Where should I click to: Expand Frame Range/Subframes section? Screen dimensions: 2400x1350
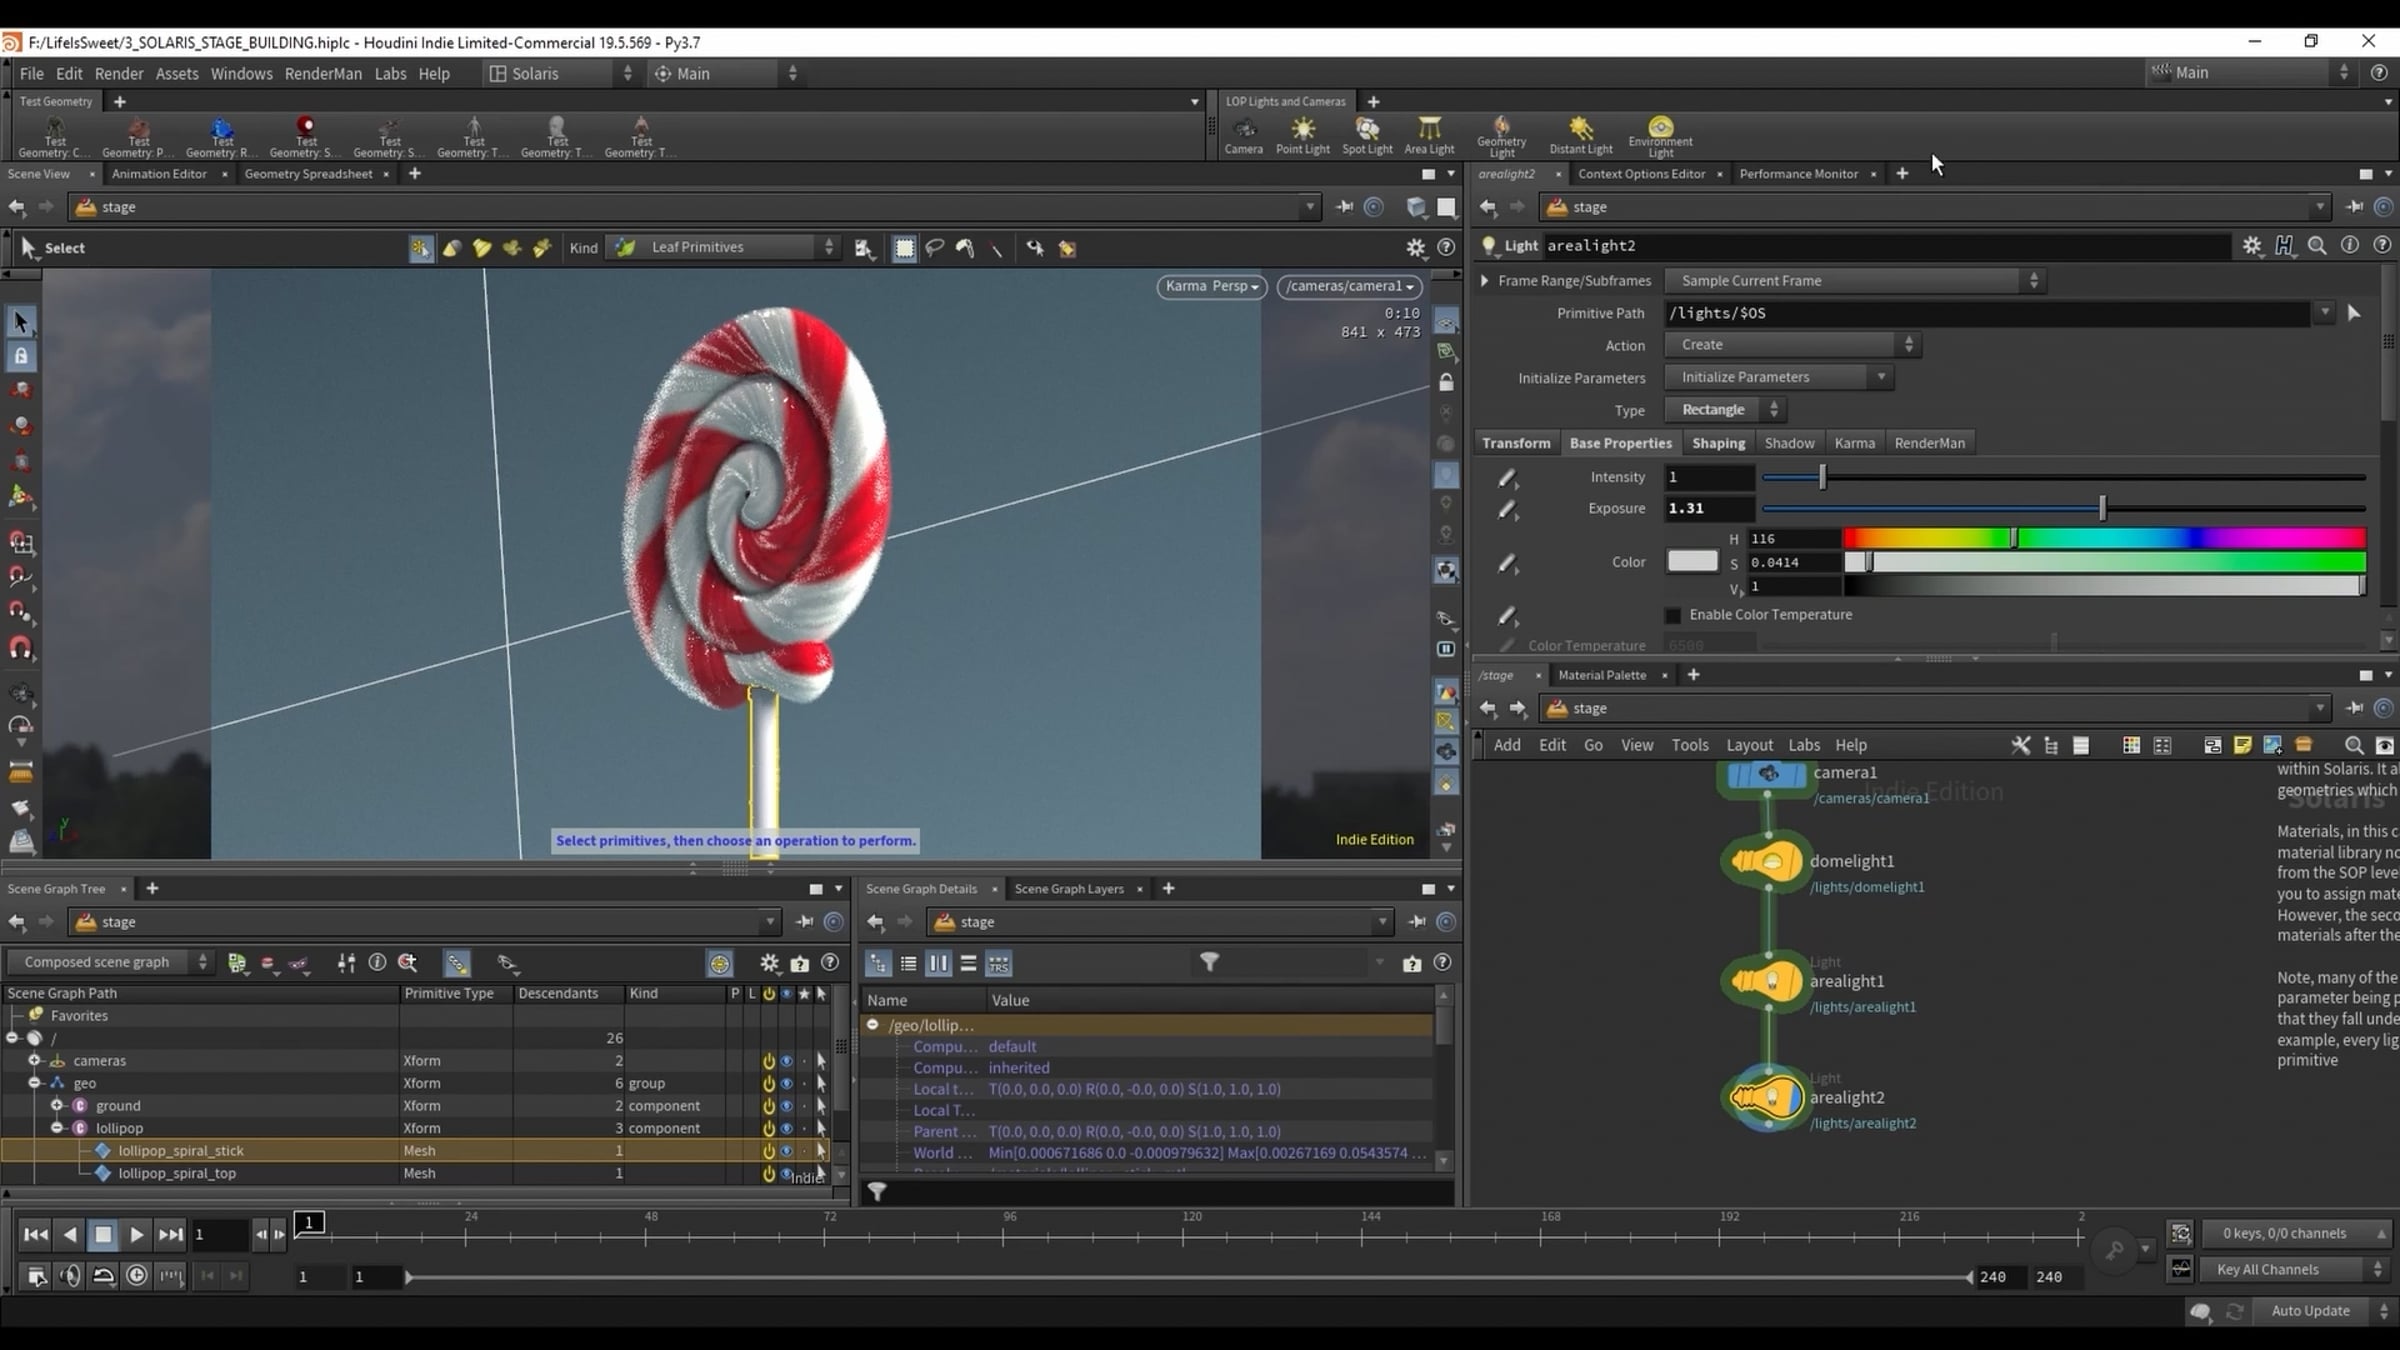pos(1485,281)
